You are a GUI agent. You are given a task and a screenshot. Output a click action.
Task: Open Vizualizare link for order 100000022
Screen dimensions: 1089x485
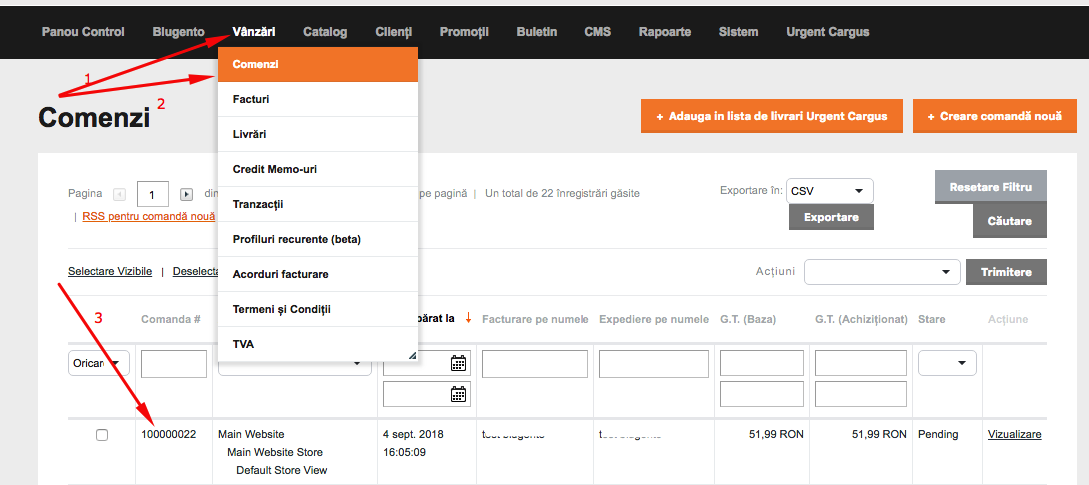[x=1015, y=434]
